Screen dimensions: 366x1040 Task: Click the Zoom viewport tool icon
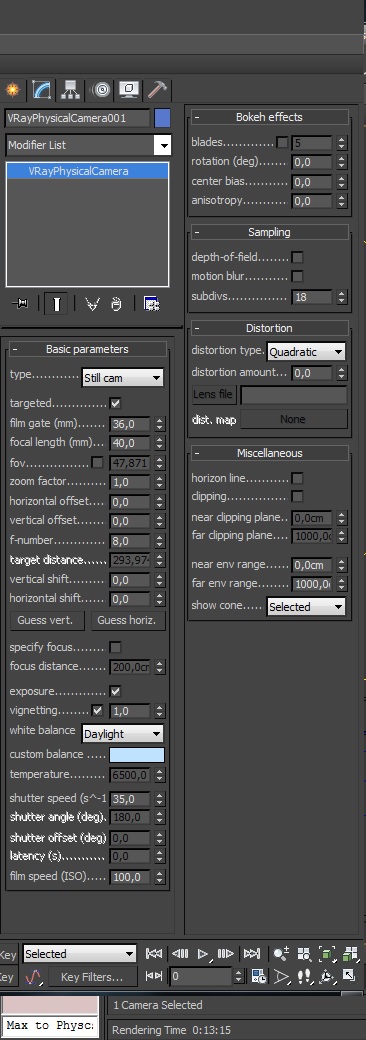[x=281, y=954]
